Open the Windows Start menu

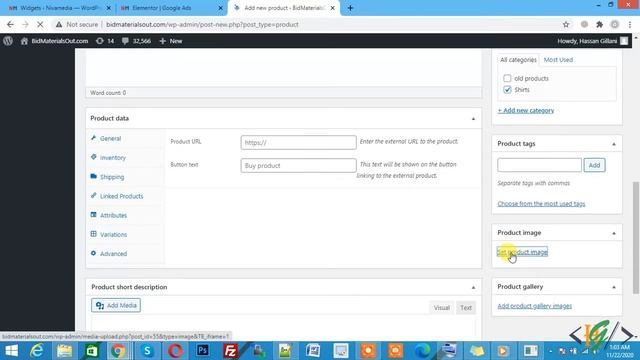11,351
